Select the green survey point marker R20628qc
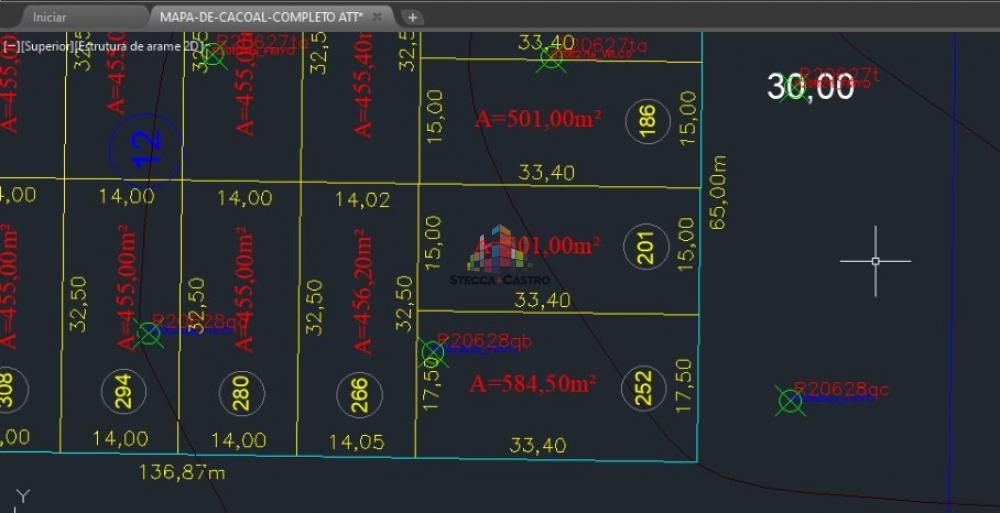The width and height of the screenshot is (1000, 513). [x=790, y=401]
